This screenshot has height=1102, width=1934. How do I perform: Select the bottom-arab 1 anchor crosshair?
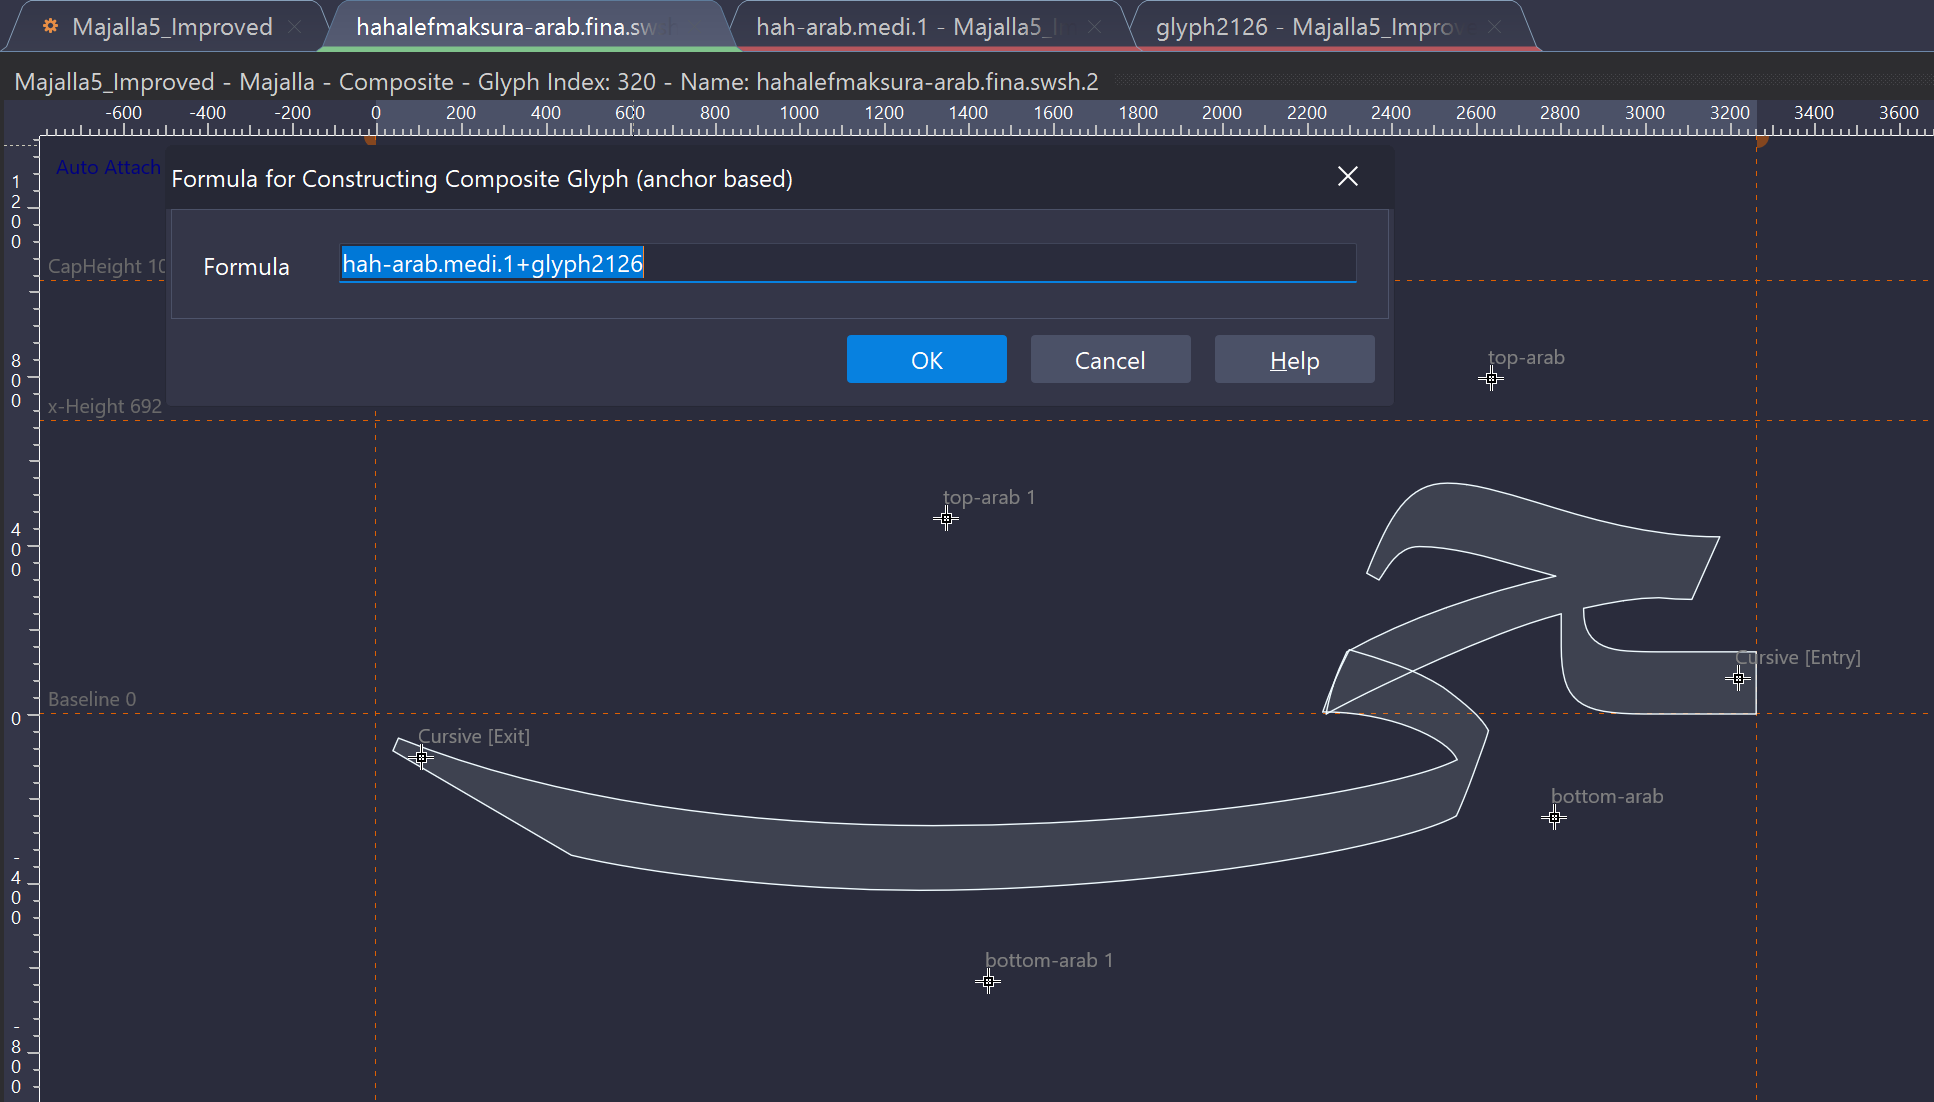pos(988,982)
